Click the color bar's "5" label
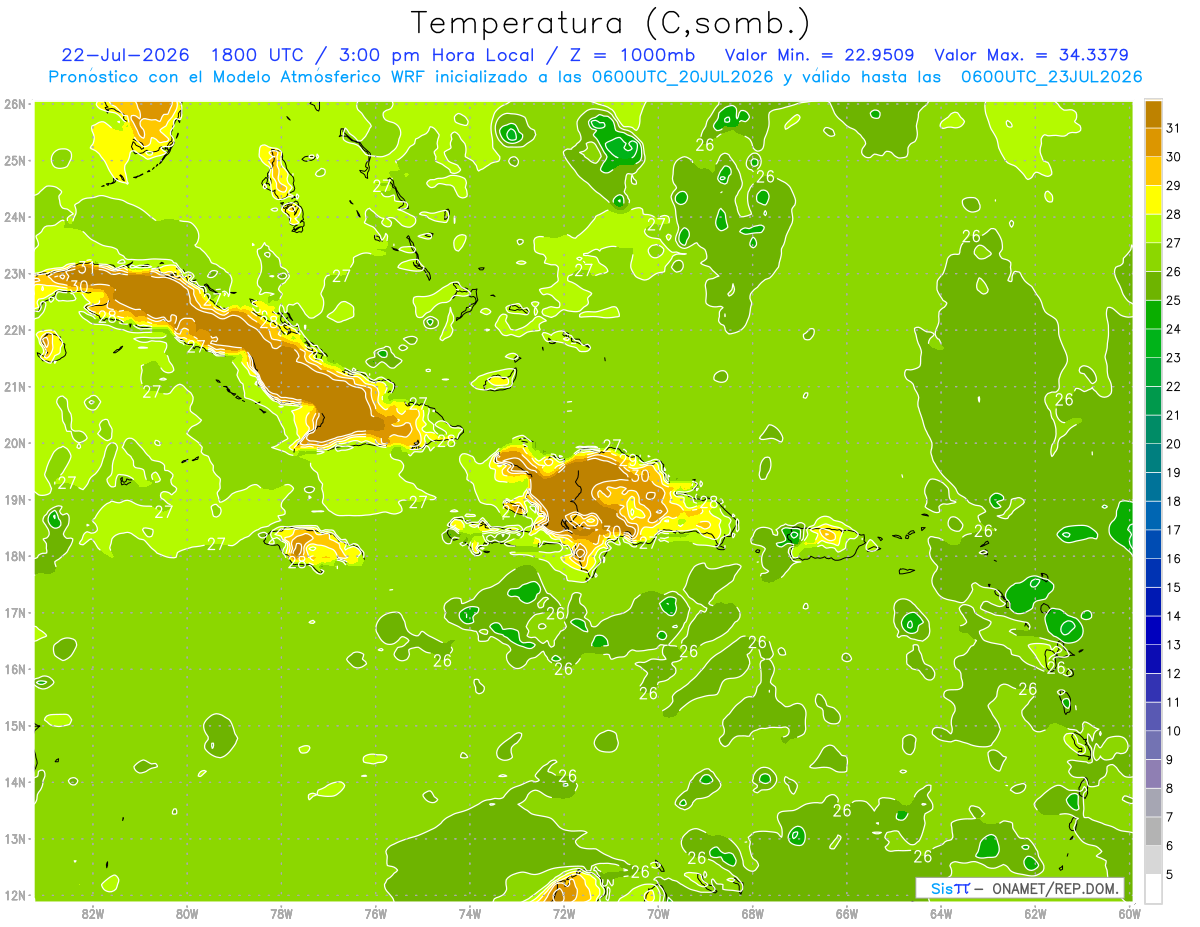Screen dimensions: 1200x927 click(x=1170, y=874)
